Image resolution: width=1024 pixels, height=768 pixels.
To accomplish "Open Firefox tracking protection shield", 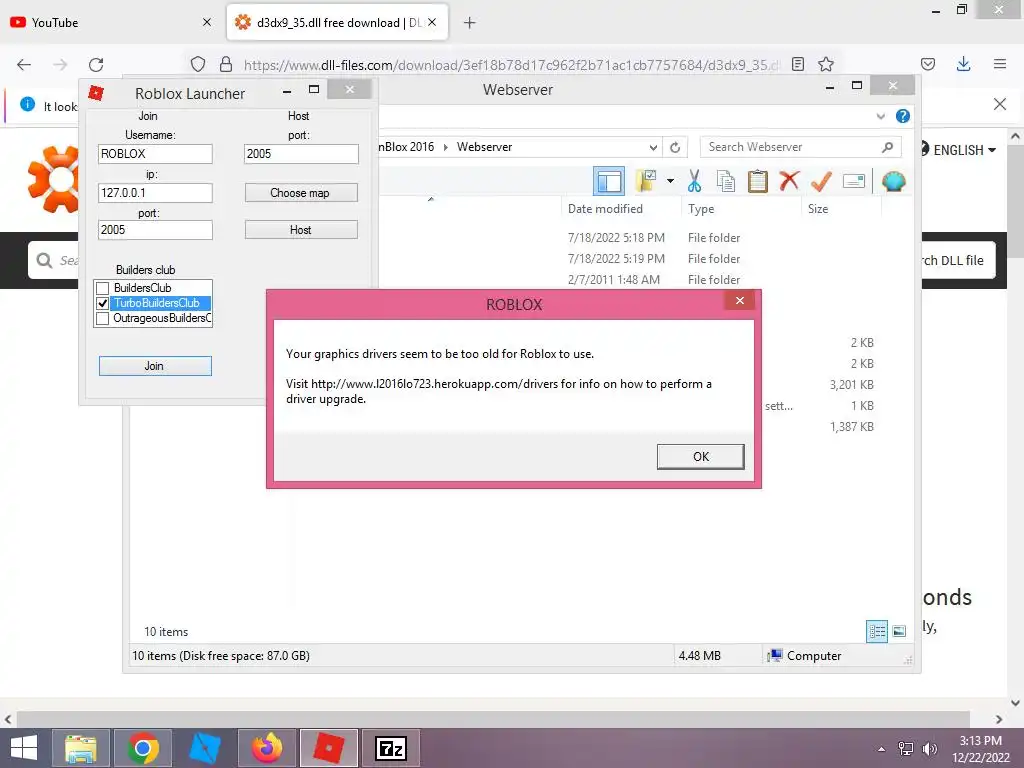I will (x=198, y=64).
